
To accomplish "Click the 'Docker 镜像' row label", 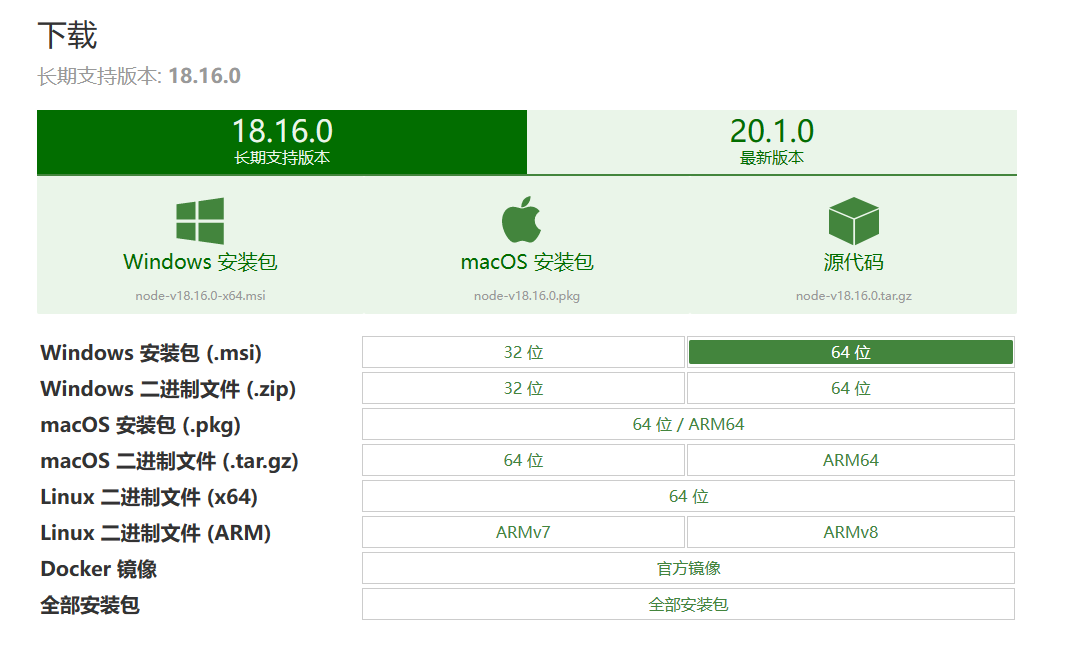I will tap(99, 569).
